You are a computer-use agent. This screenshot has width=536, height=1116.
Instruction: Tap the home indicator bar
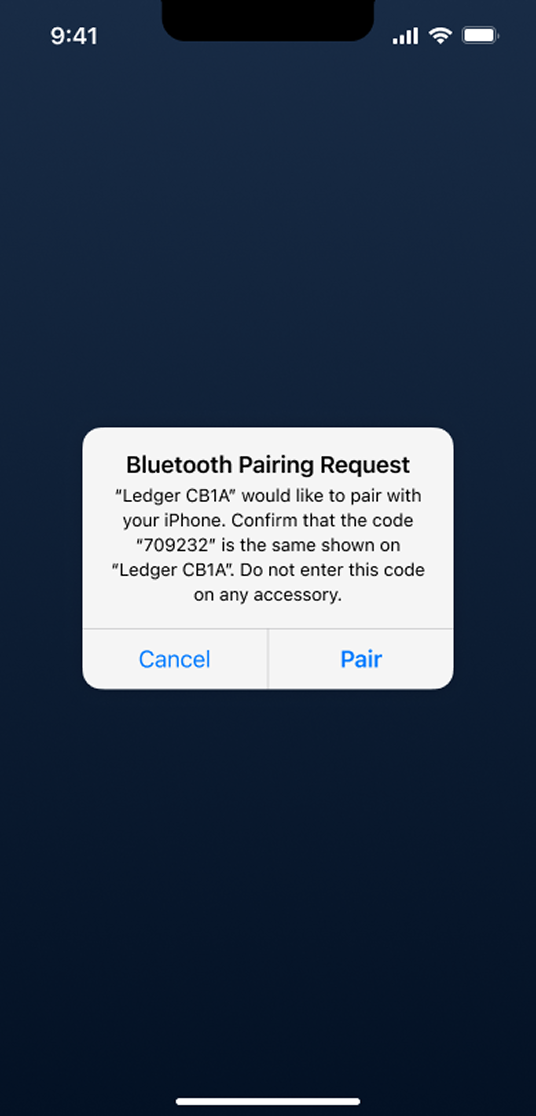268,1102
